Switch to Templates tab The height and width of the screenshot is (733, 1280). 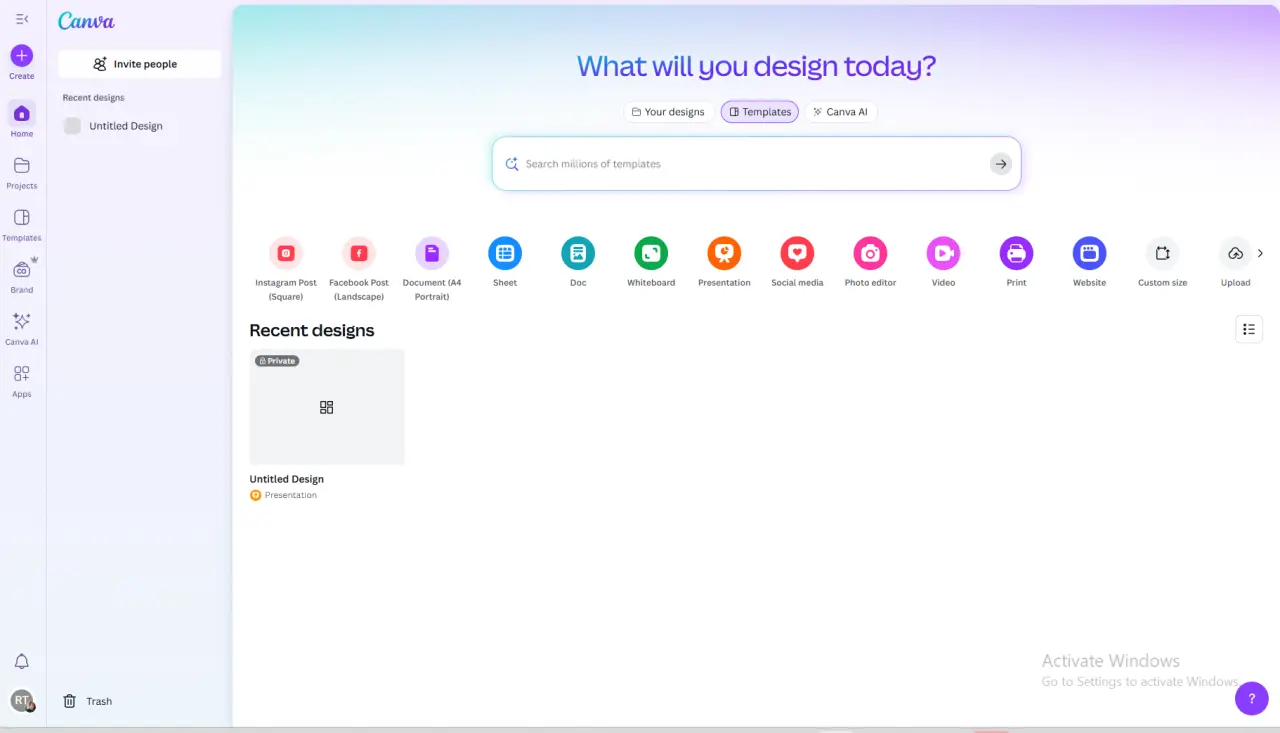point(760,112)
